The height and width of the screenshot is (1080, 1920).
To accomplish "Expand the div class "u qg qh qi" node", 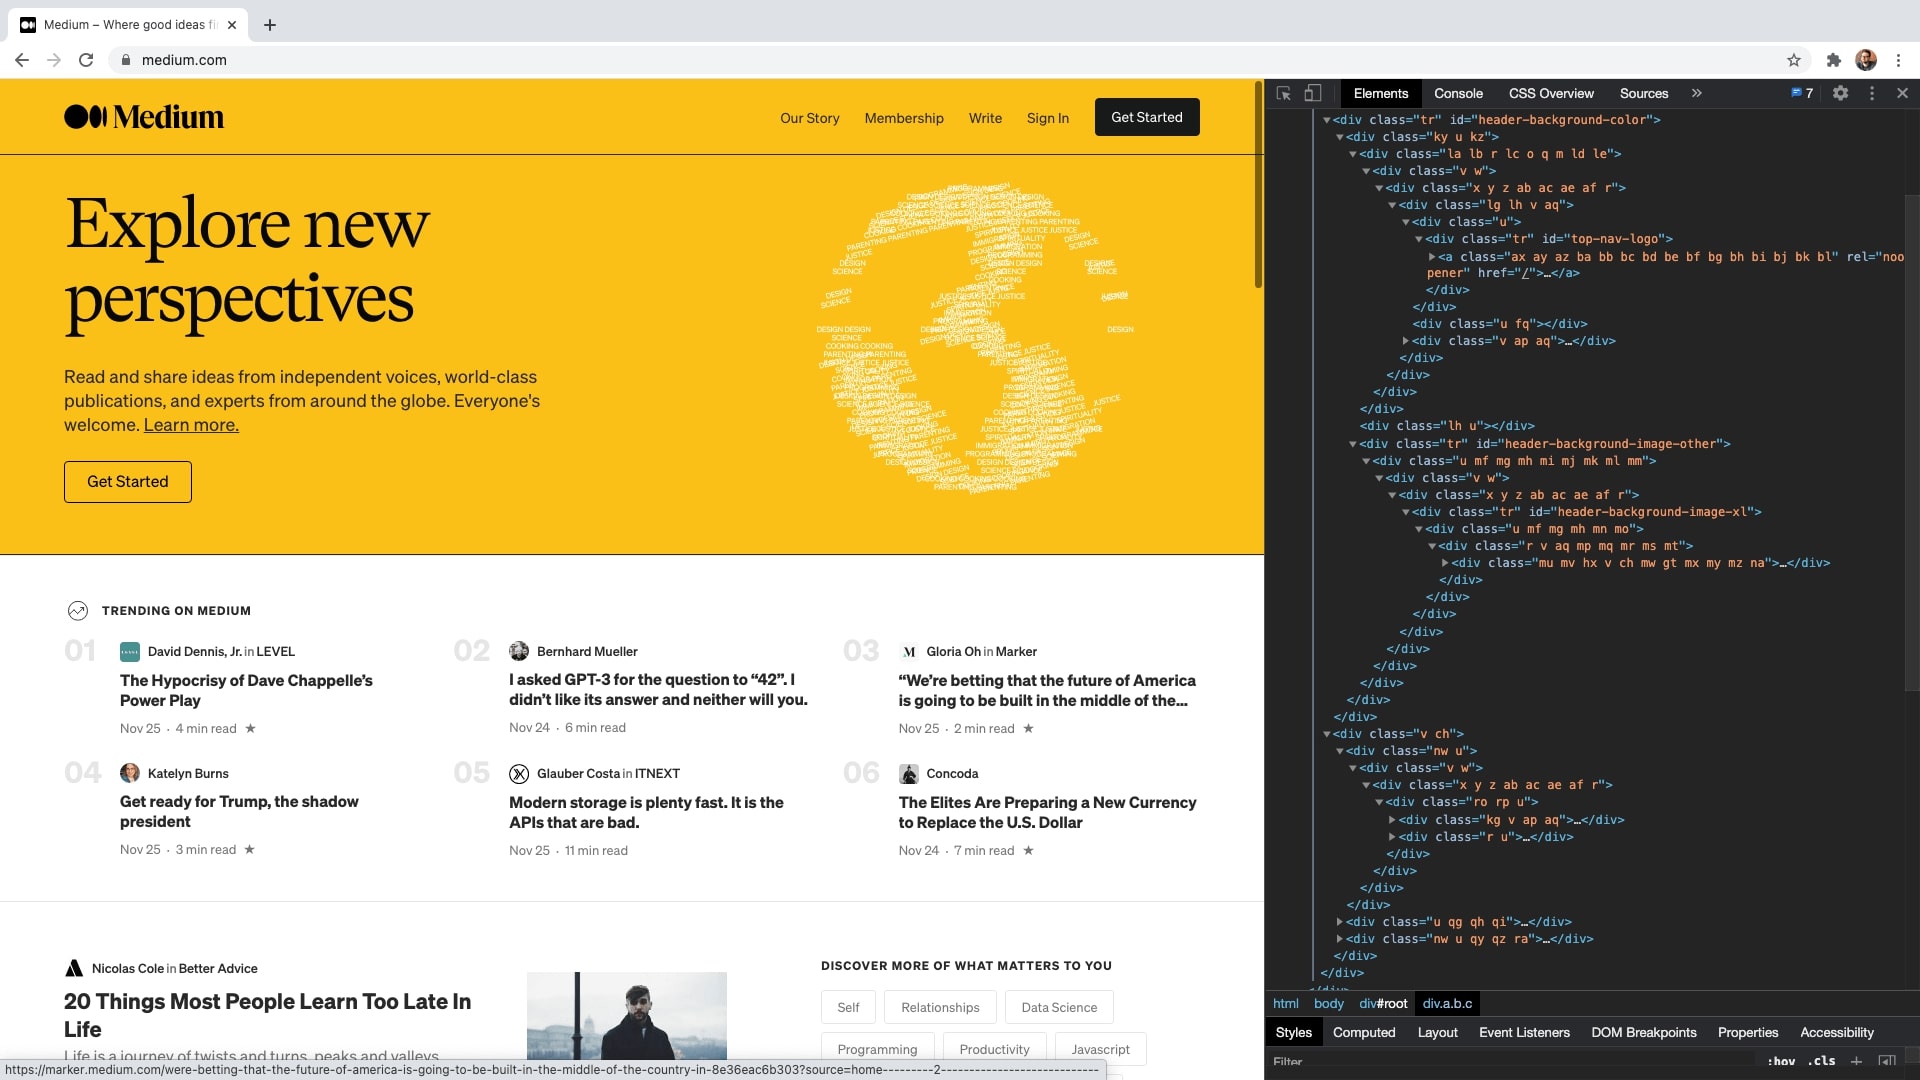I will pos(1340,922).
